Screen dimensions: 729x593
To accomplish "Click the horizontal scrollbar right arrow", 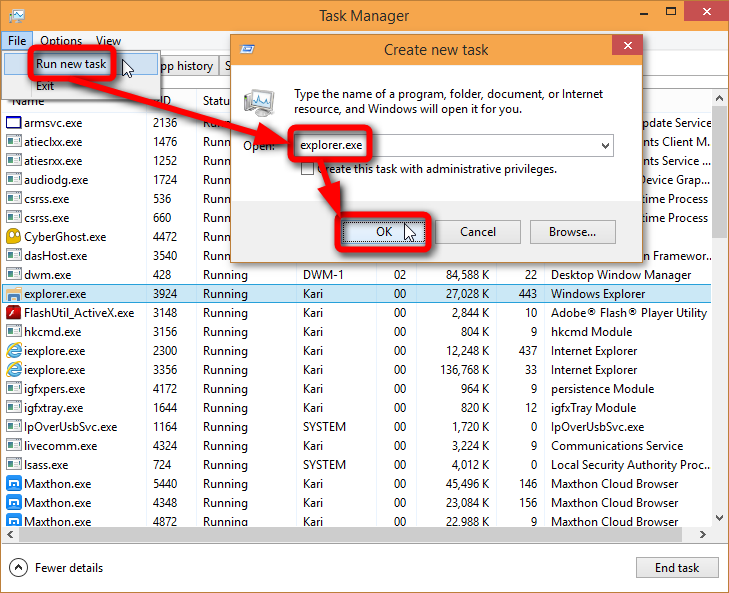I will tap(702, 534).
